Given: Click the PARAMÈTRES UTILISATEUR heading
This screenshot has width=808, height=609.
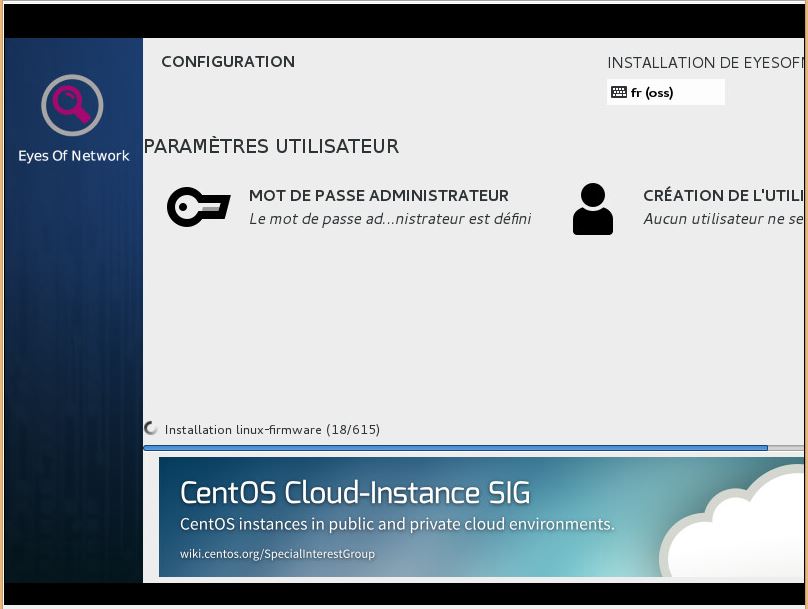Looking at the screenshot, I should 272,146.
